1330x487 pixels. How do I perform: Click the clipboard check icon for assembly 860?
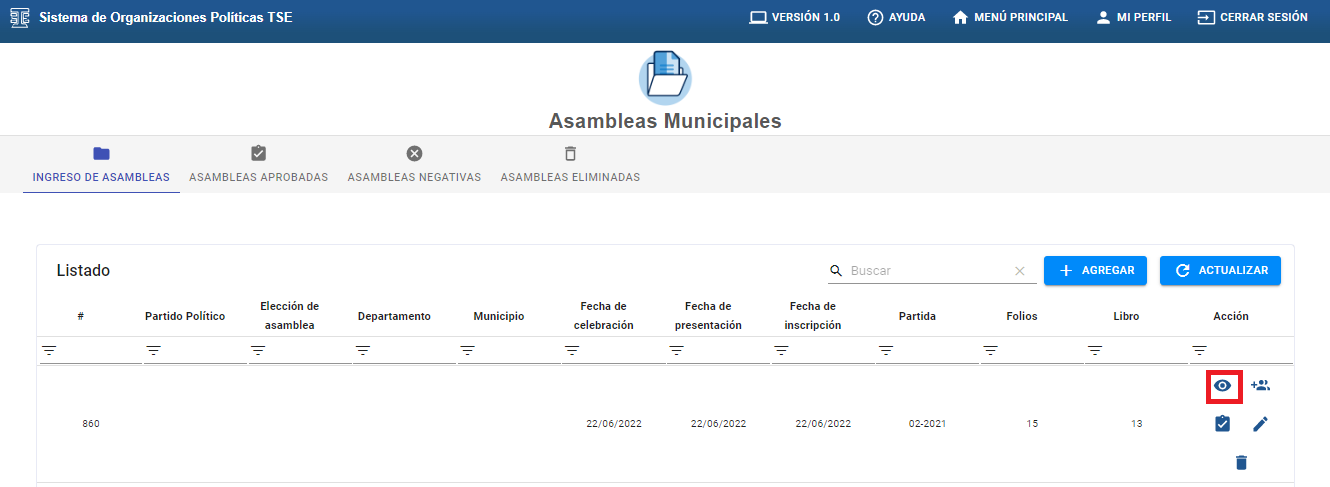point(1222,424)
